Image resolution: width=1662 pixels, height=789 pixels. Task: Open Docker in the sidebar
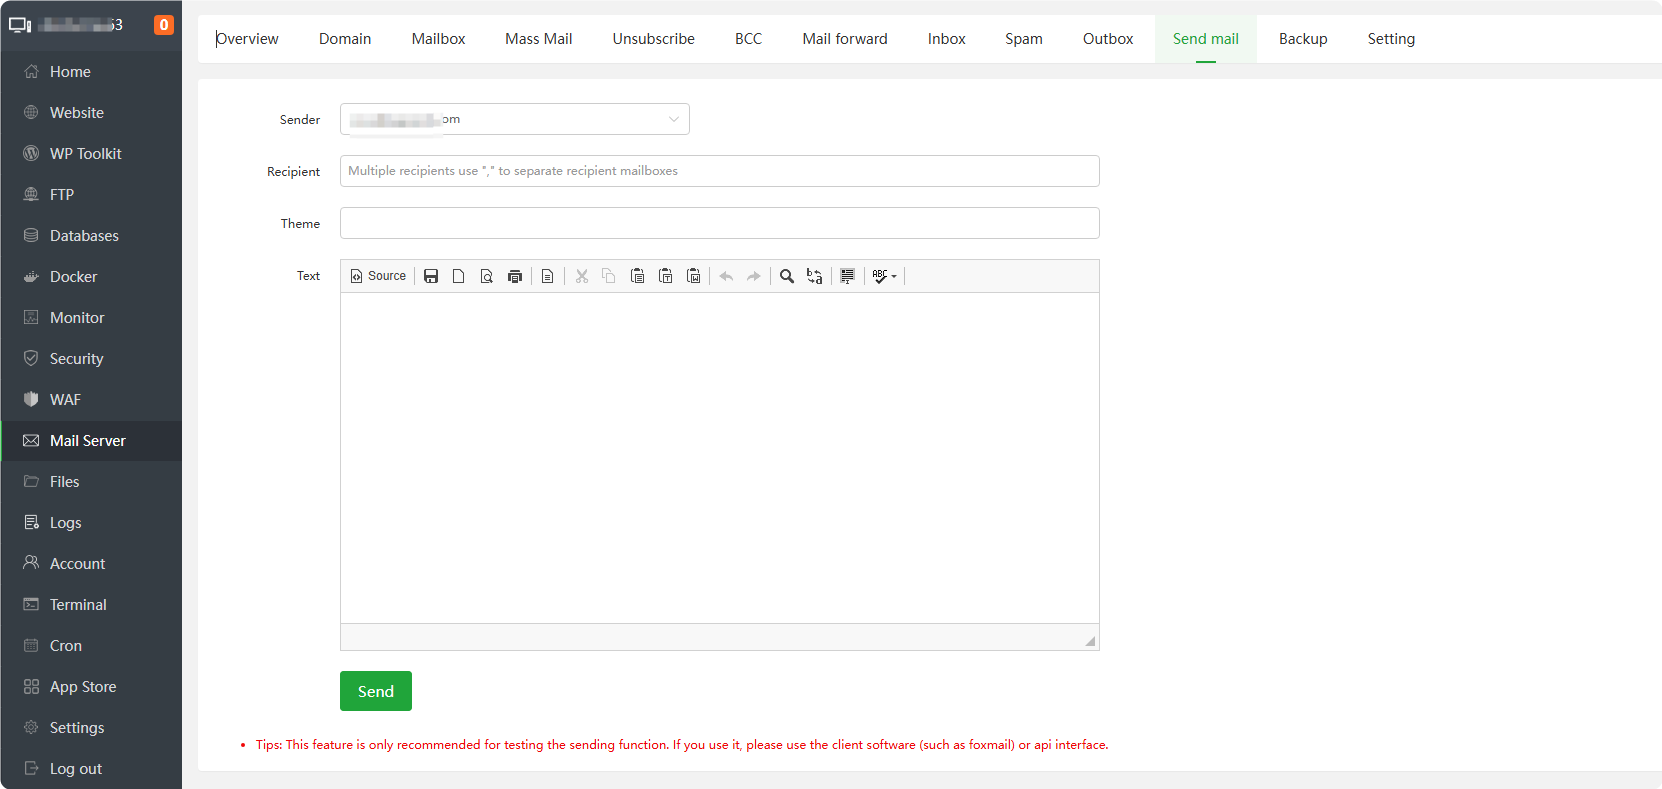pyautogui.click(x=91, y=277)
